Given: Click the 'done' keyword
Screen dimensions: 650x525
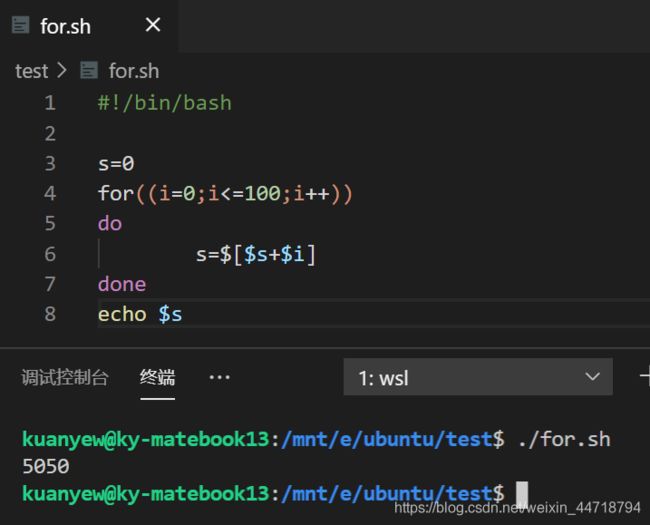Looking at the screenshot, I should 122,284.
